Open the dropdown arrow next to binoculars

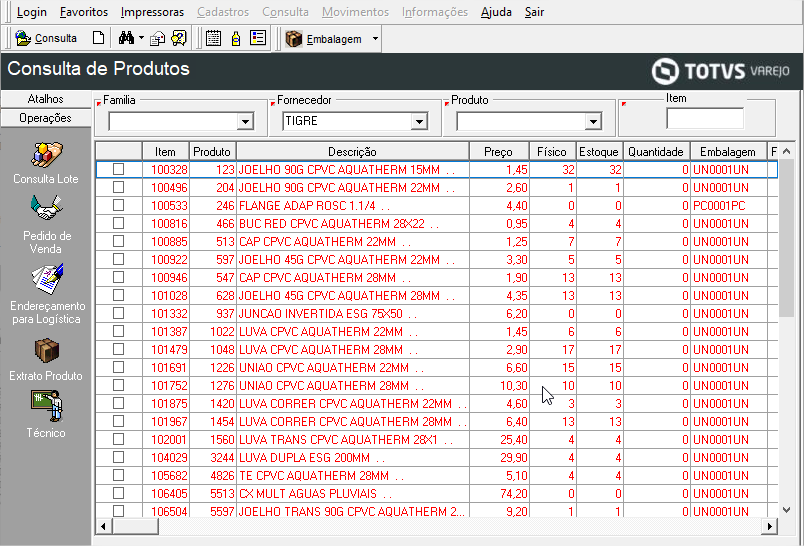point(142,38)
